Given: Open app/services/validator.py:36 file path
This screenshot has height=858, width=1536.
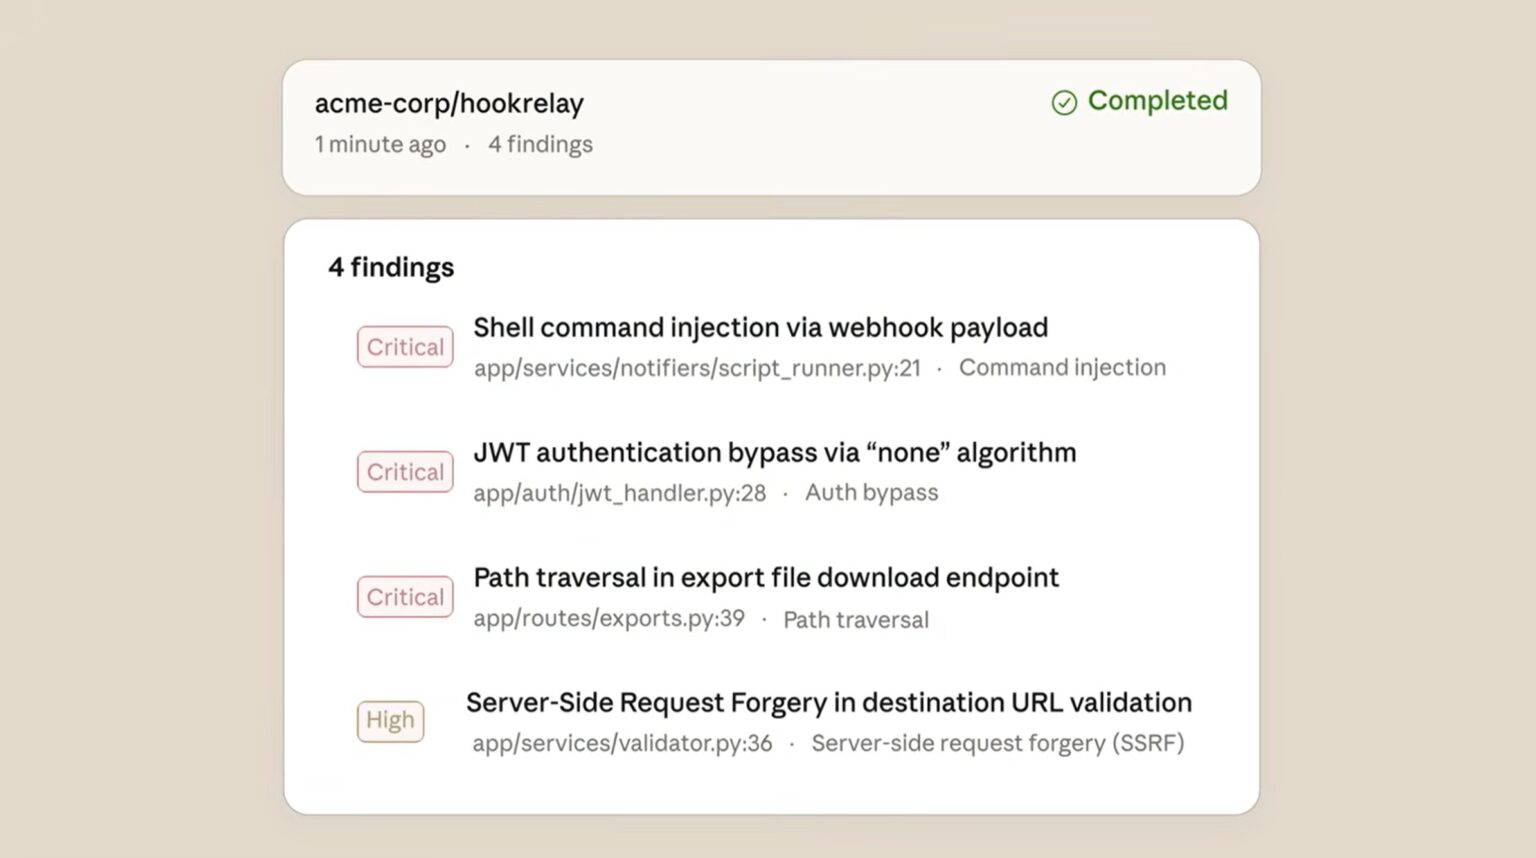Looking at the screenshot, I should tap(622, 743).
